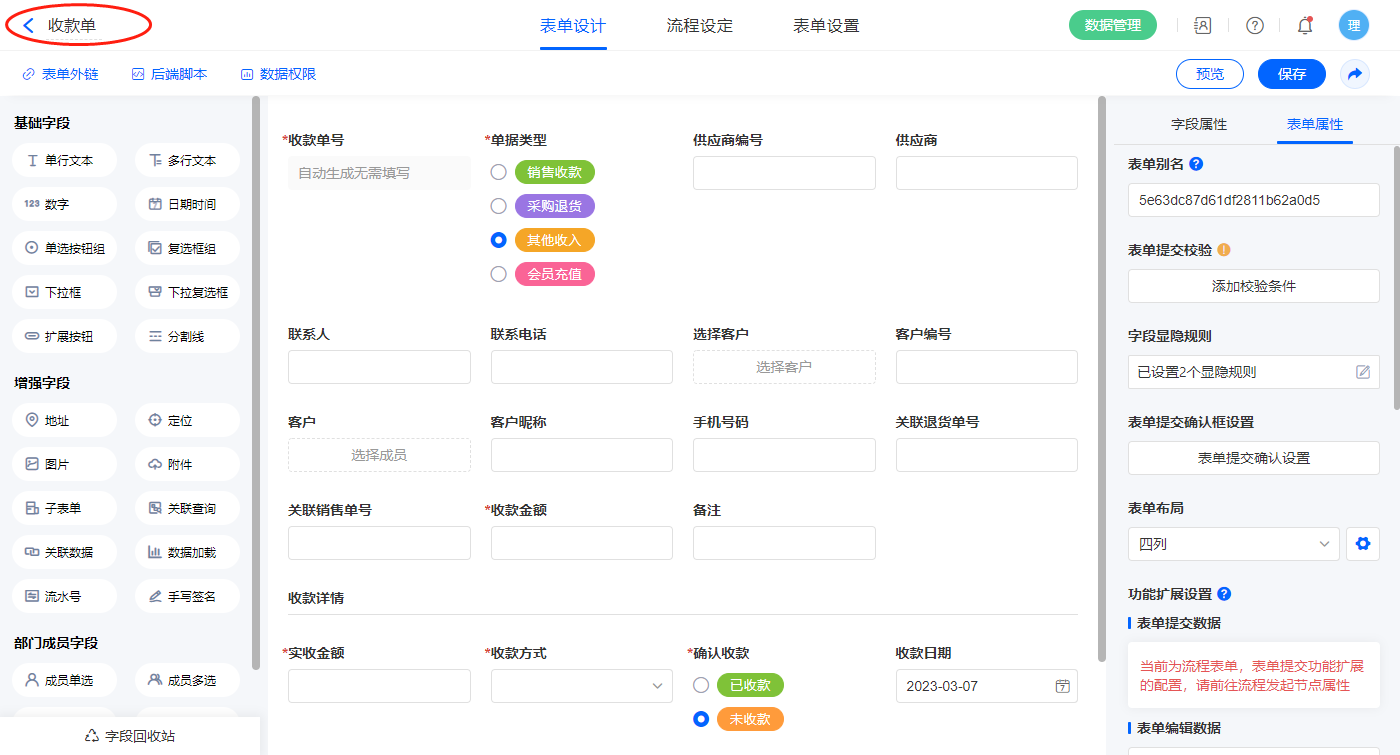The height and width of the screenshot is (755, 1400).
Task: Open the 收款方式 dropdown
Action: (581, 686)
